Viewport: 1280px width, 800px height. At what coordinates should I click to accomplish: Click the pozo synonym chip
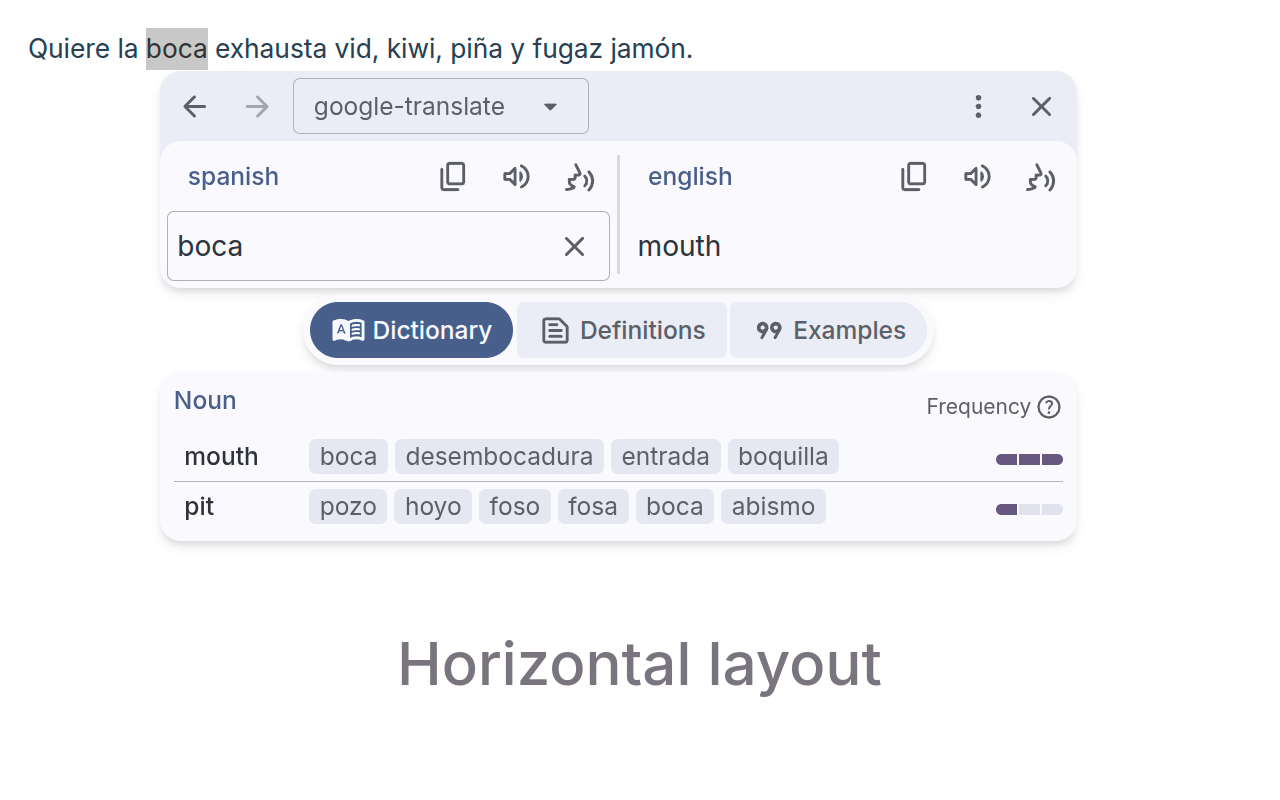tap(348, 507)
